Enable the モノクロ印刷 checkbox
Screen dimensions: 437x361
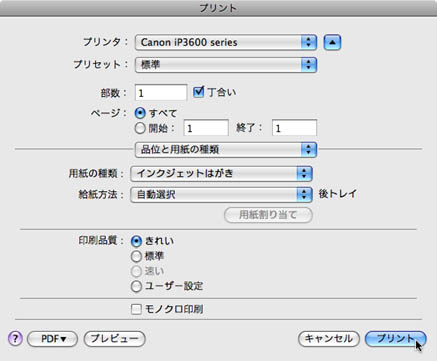[136, 309]
